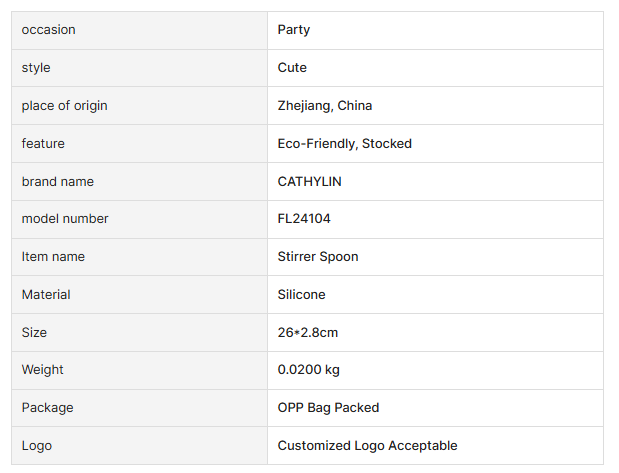The height and width of the screenshot is (473, 619).
Task: Select the 'Zhejiang, China' value text
Action: 325,106
